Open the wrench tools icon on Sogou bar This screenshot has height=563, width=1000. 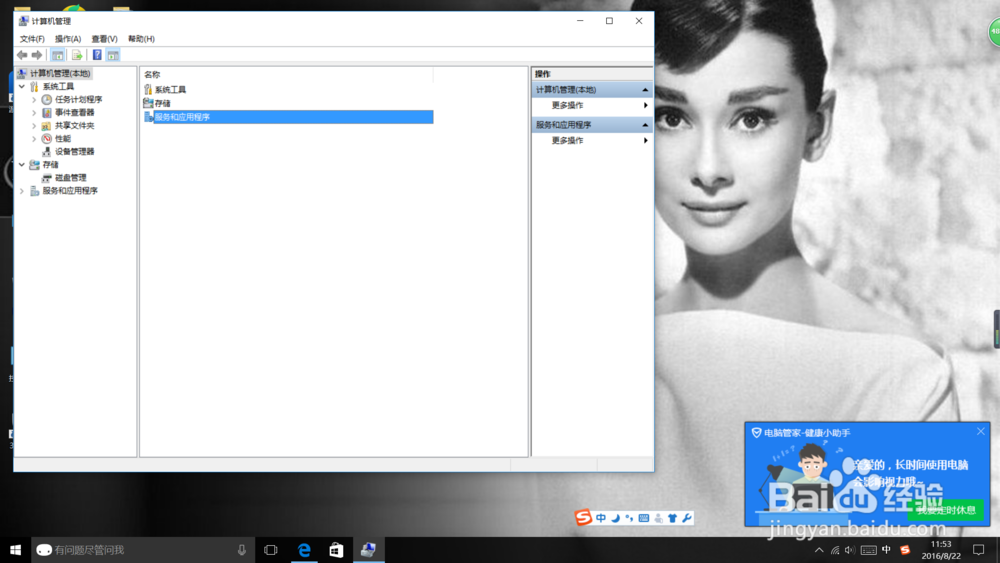pos(687,518)
